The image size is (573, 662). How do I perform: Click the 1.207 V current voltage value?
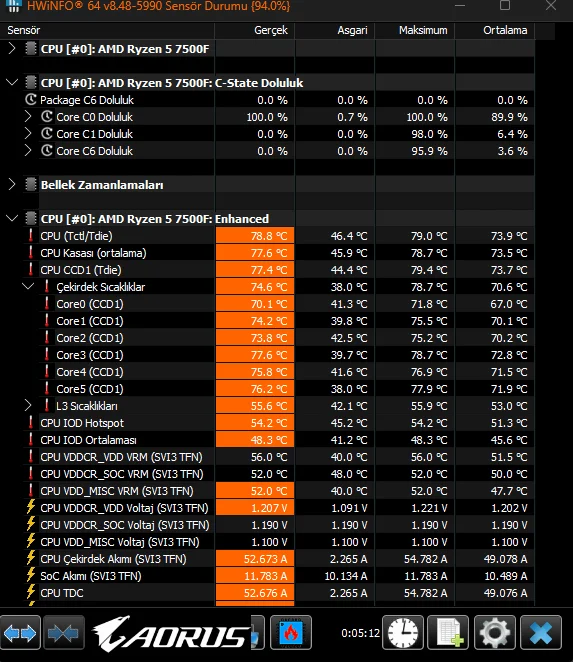tap(269, 508)
